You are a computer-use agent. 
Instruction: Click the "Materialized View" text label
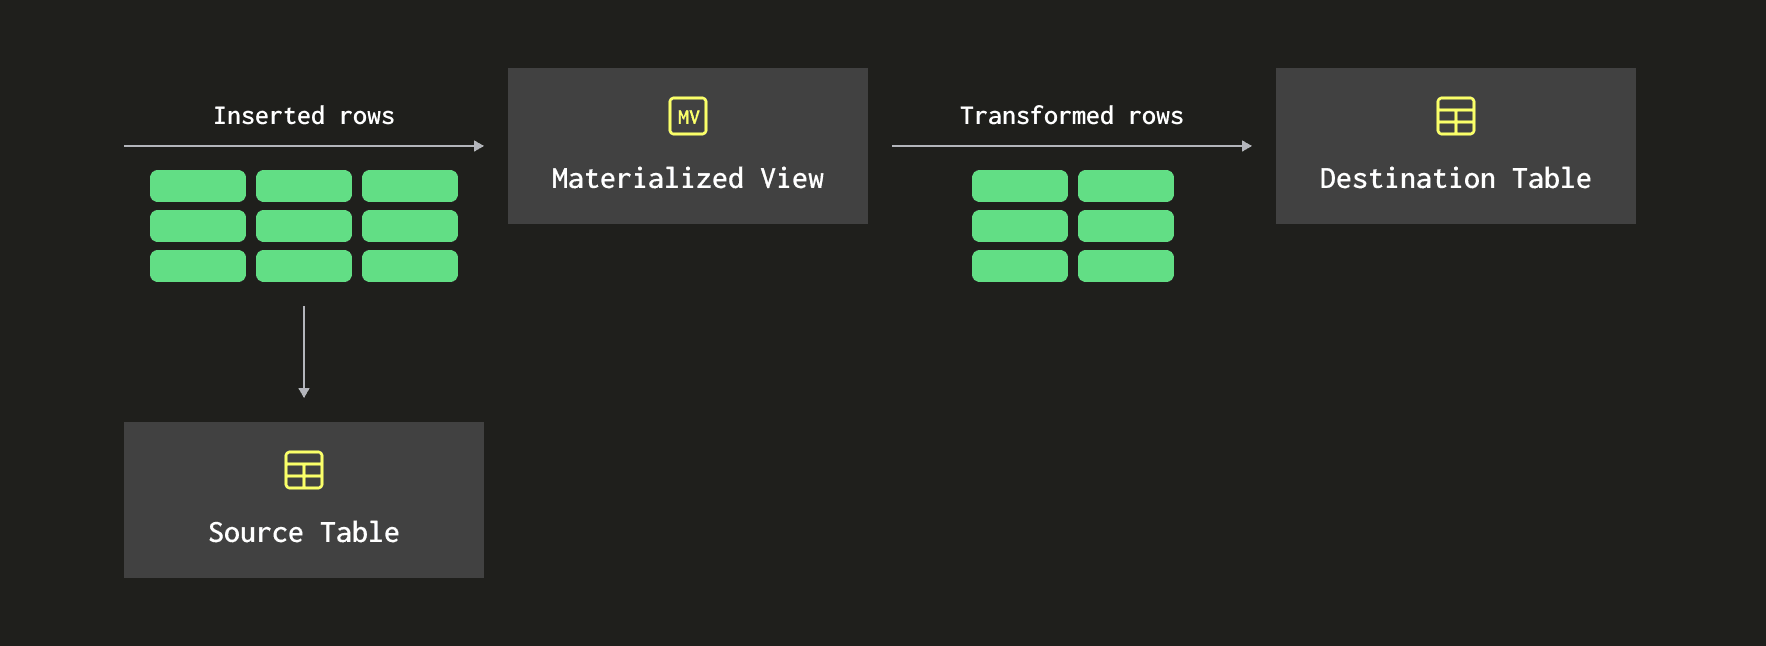point(688,179)
